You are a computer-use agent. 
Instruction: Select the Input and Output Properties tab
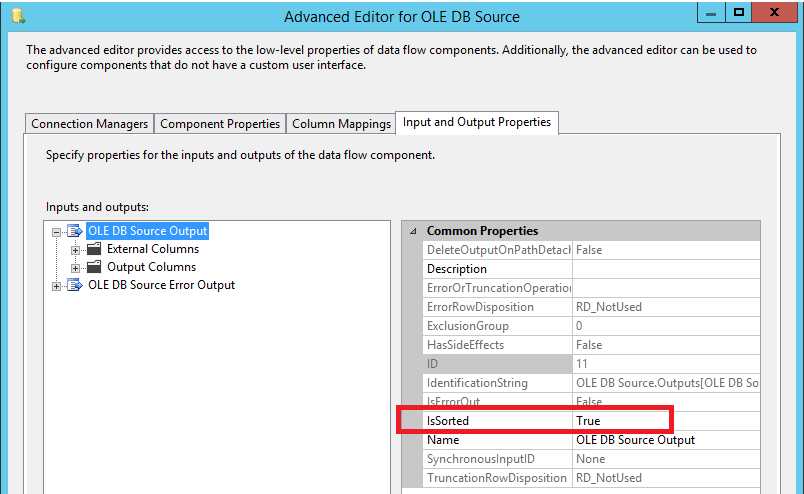click(x=477, y=122)
